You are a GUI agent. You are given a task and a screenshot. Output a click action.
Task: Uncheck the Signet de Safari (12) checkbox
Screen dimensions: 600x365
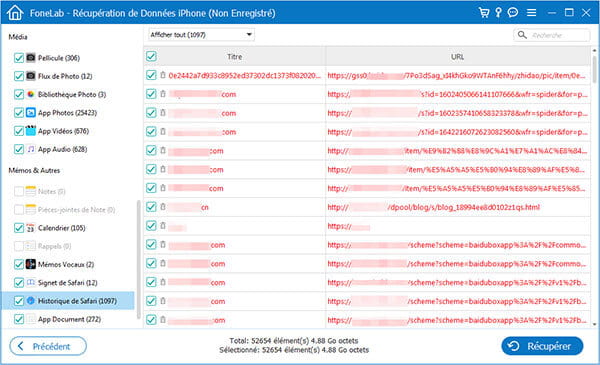tap(19, 282)
